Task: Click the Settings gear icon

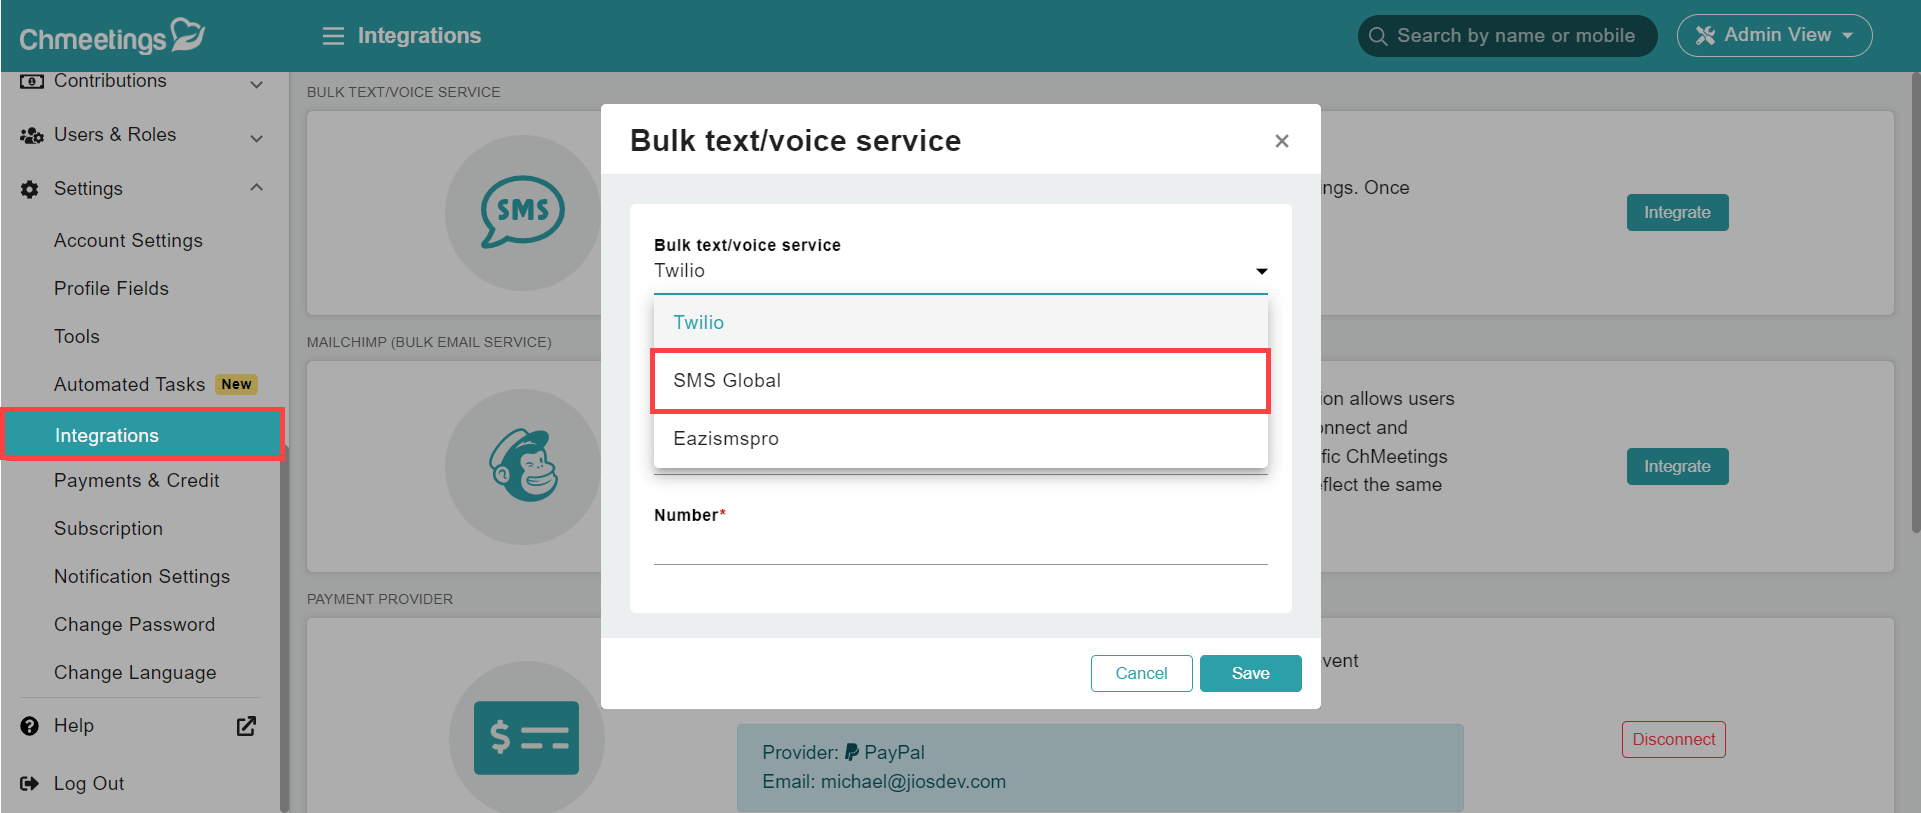Action: click(x=30, y=189)
